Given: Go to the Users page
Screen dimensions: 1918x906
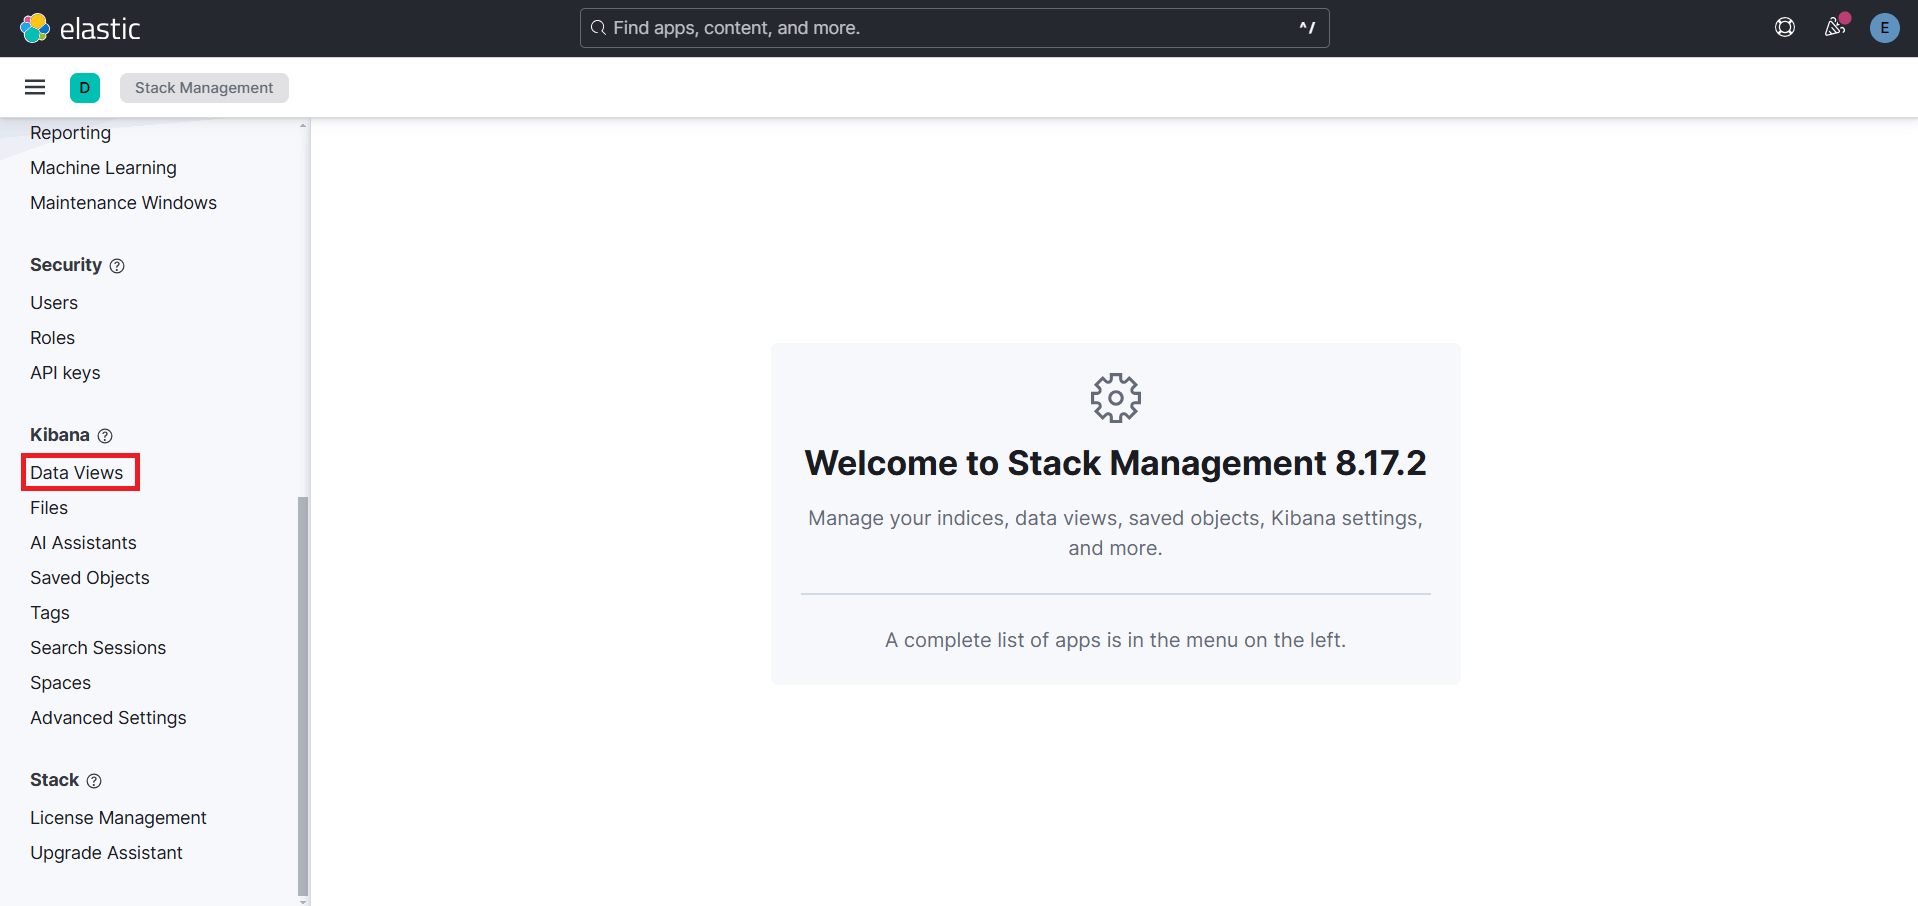Looking at the screenshot, I should pyautogui.click(x=54, y=303).
